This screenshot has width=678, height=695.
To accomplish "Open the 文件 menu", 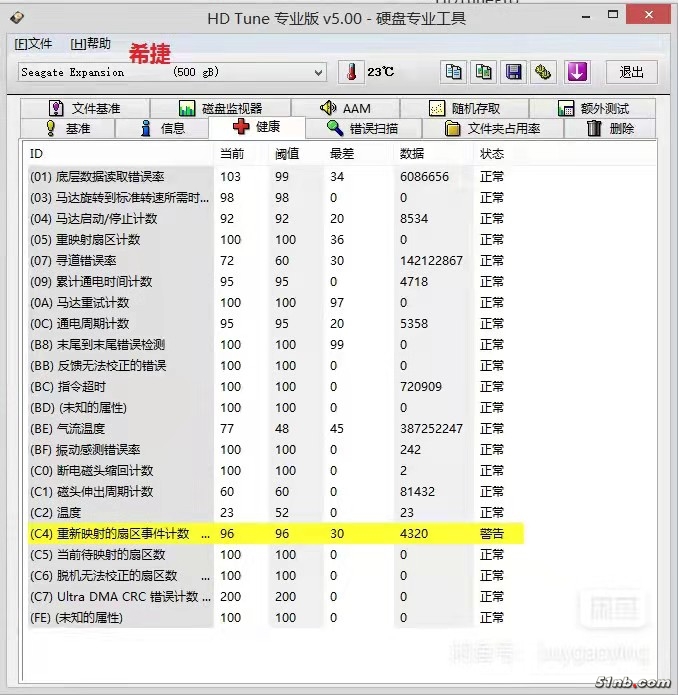I will click(x=33, y=44).
